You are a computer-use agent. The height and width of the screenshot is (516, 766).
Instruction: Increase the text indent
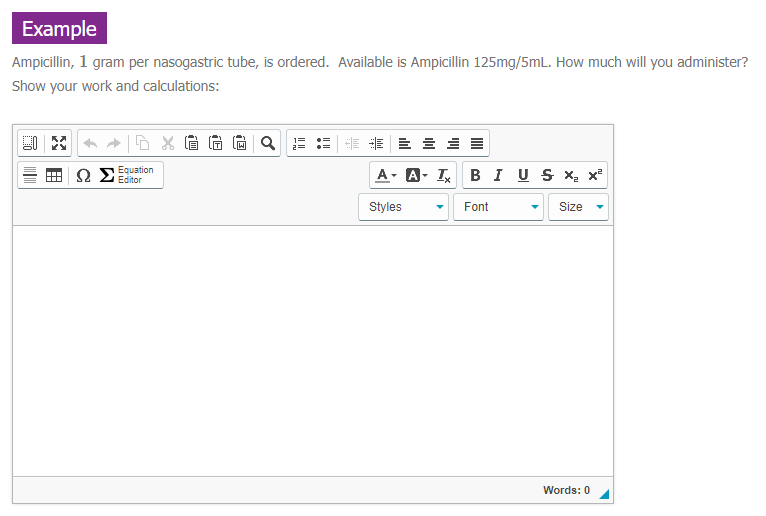(376, 143)
